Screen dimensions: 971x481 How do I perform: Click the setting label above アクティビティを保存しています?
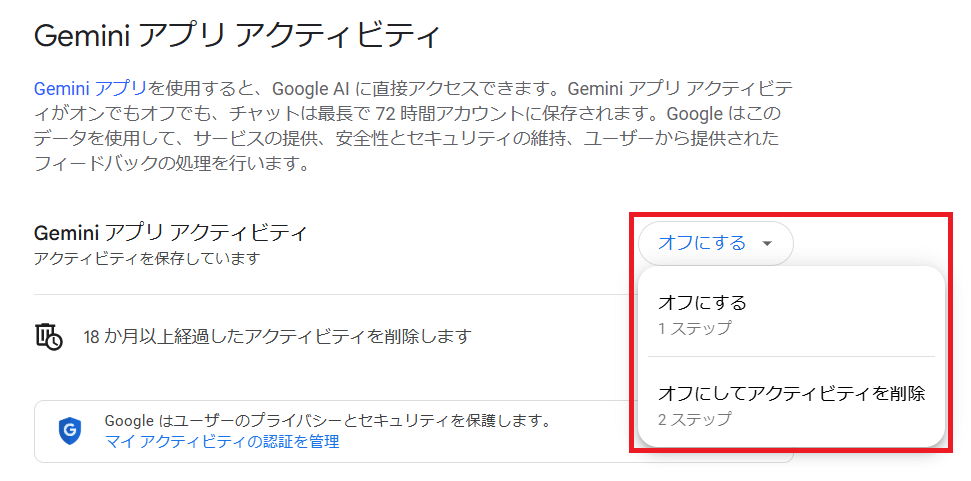170,233
